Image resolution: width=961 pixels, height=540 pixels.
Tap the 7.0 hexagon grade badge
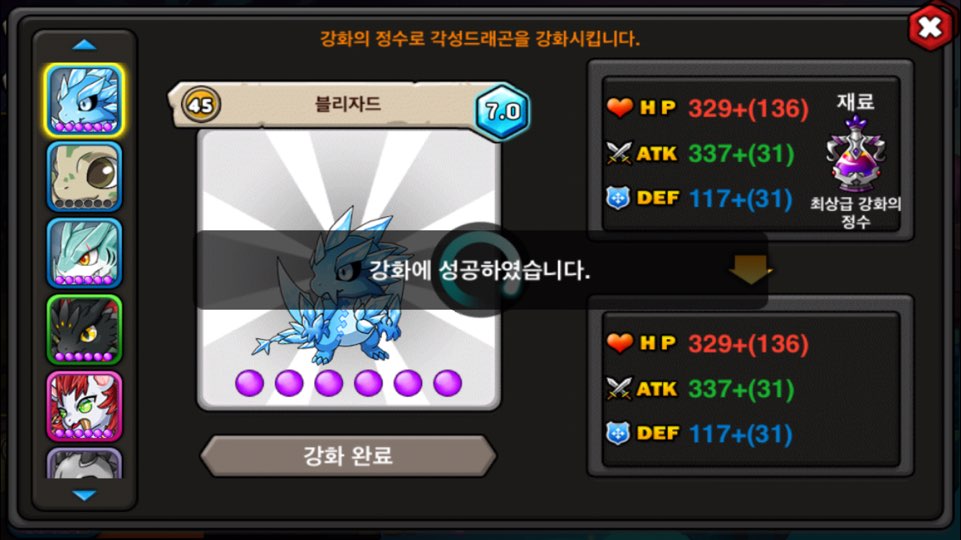pyautogui.click(x=503, y=111)
